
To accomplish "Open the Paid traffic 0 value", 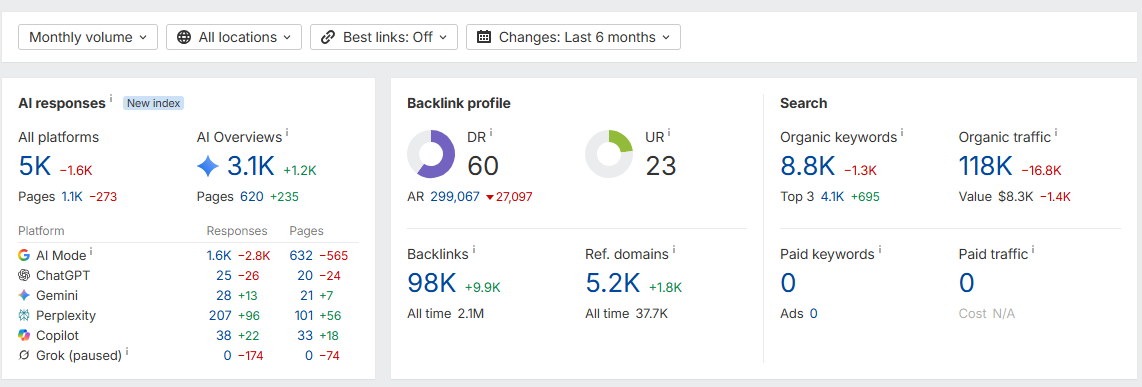I will [x=966, y=283].
